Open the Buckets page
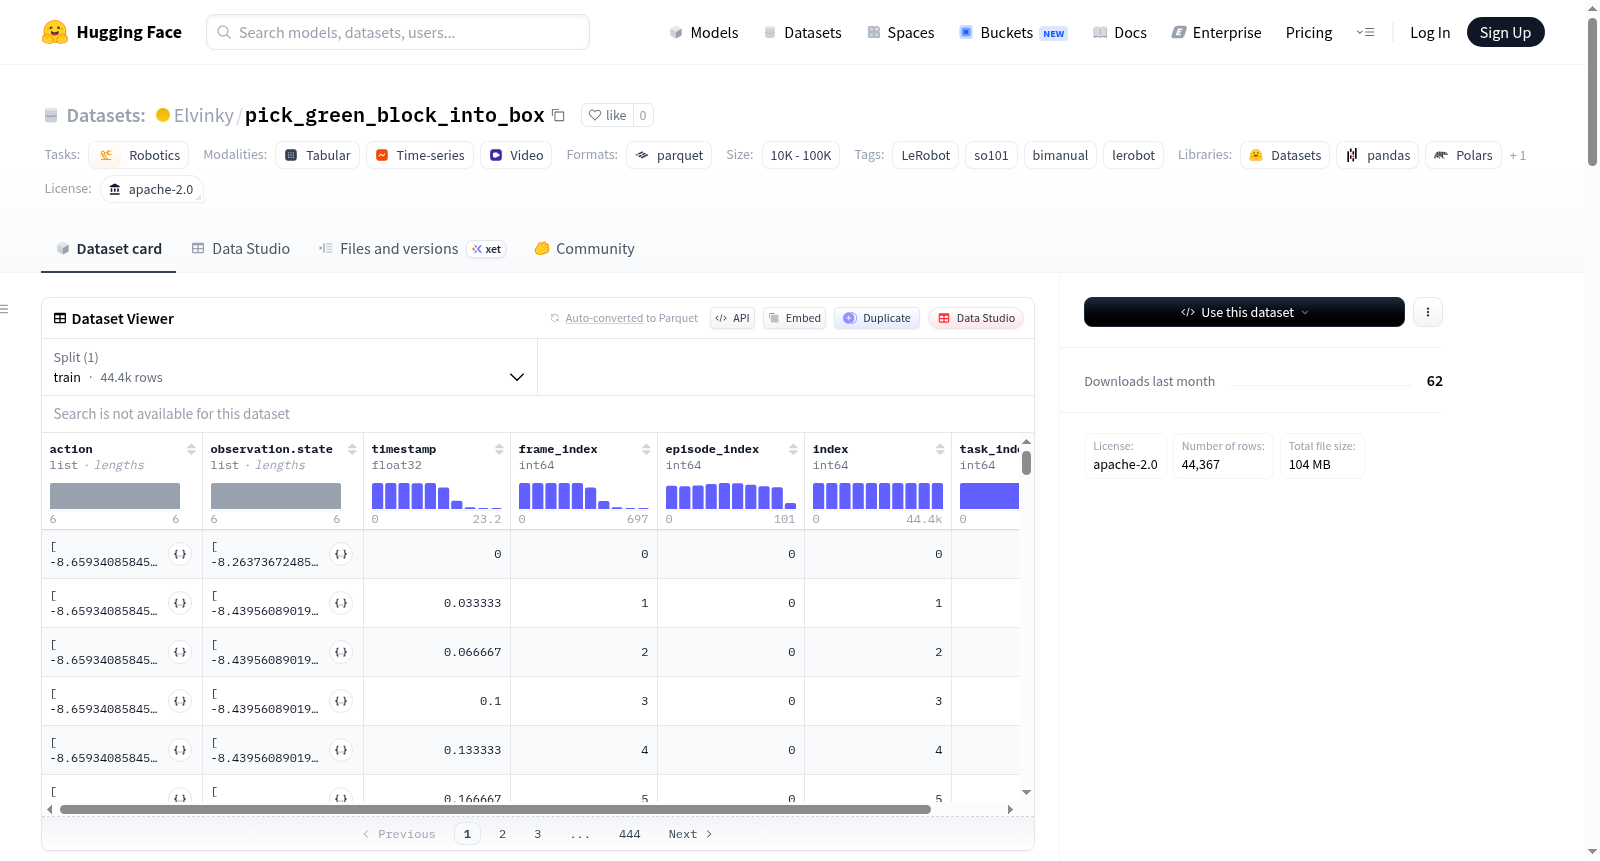The image size is (1600, 861). (1013, 32)
